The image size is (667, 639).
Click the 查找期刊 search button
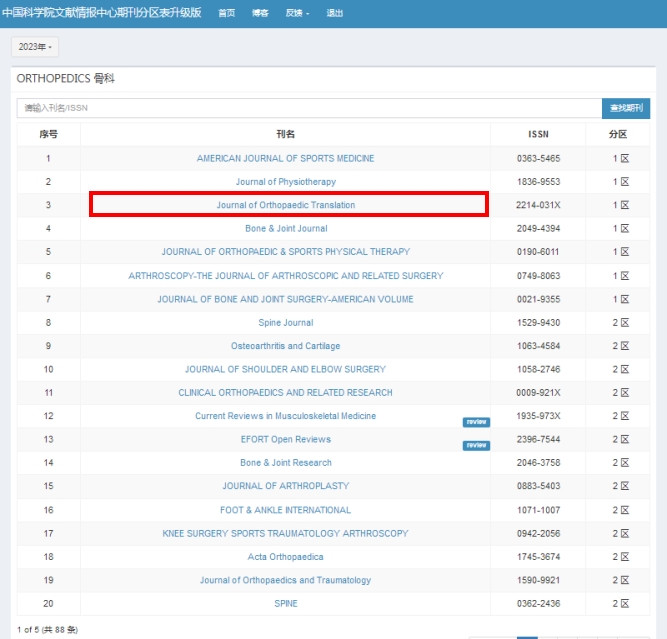click(x=626, y=108)
